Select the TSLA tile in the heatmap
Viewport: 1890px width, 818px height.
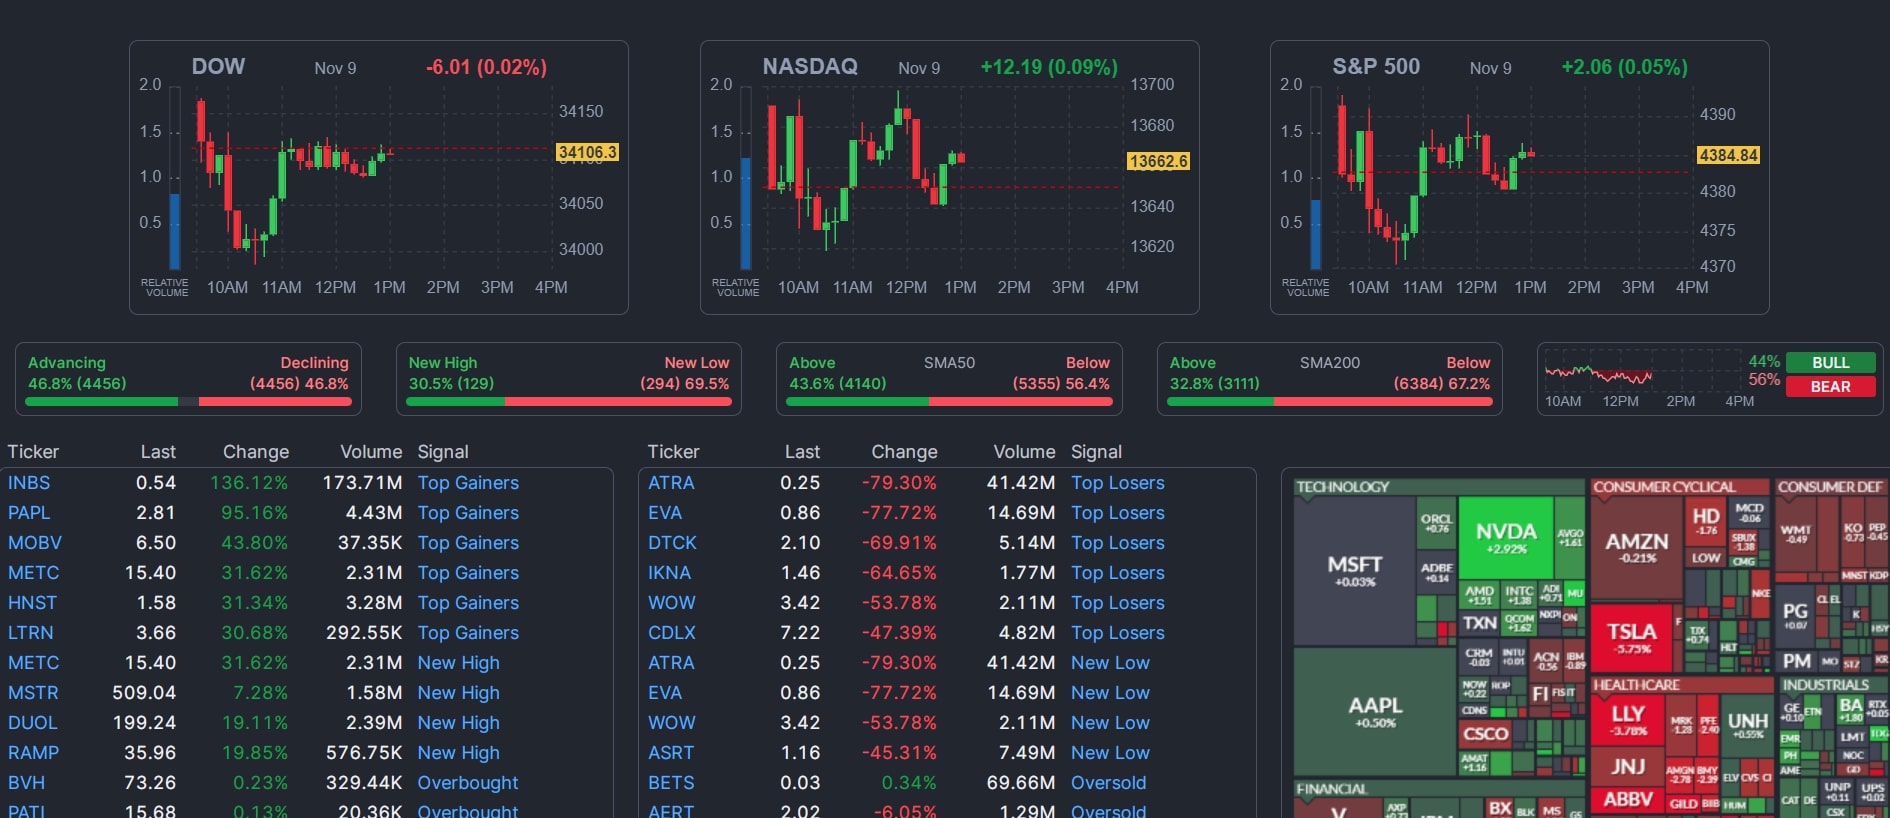click(x=1632, y=638)
